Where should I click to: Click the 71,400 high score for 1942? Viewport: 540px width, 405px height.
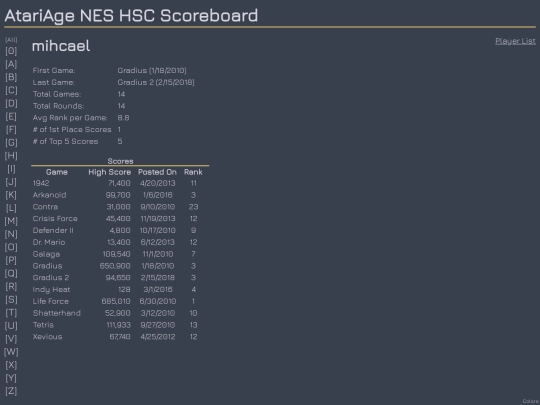tap(119, 183)
